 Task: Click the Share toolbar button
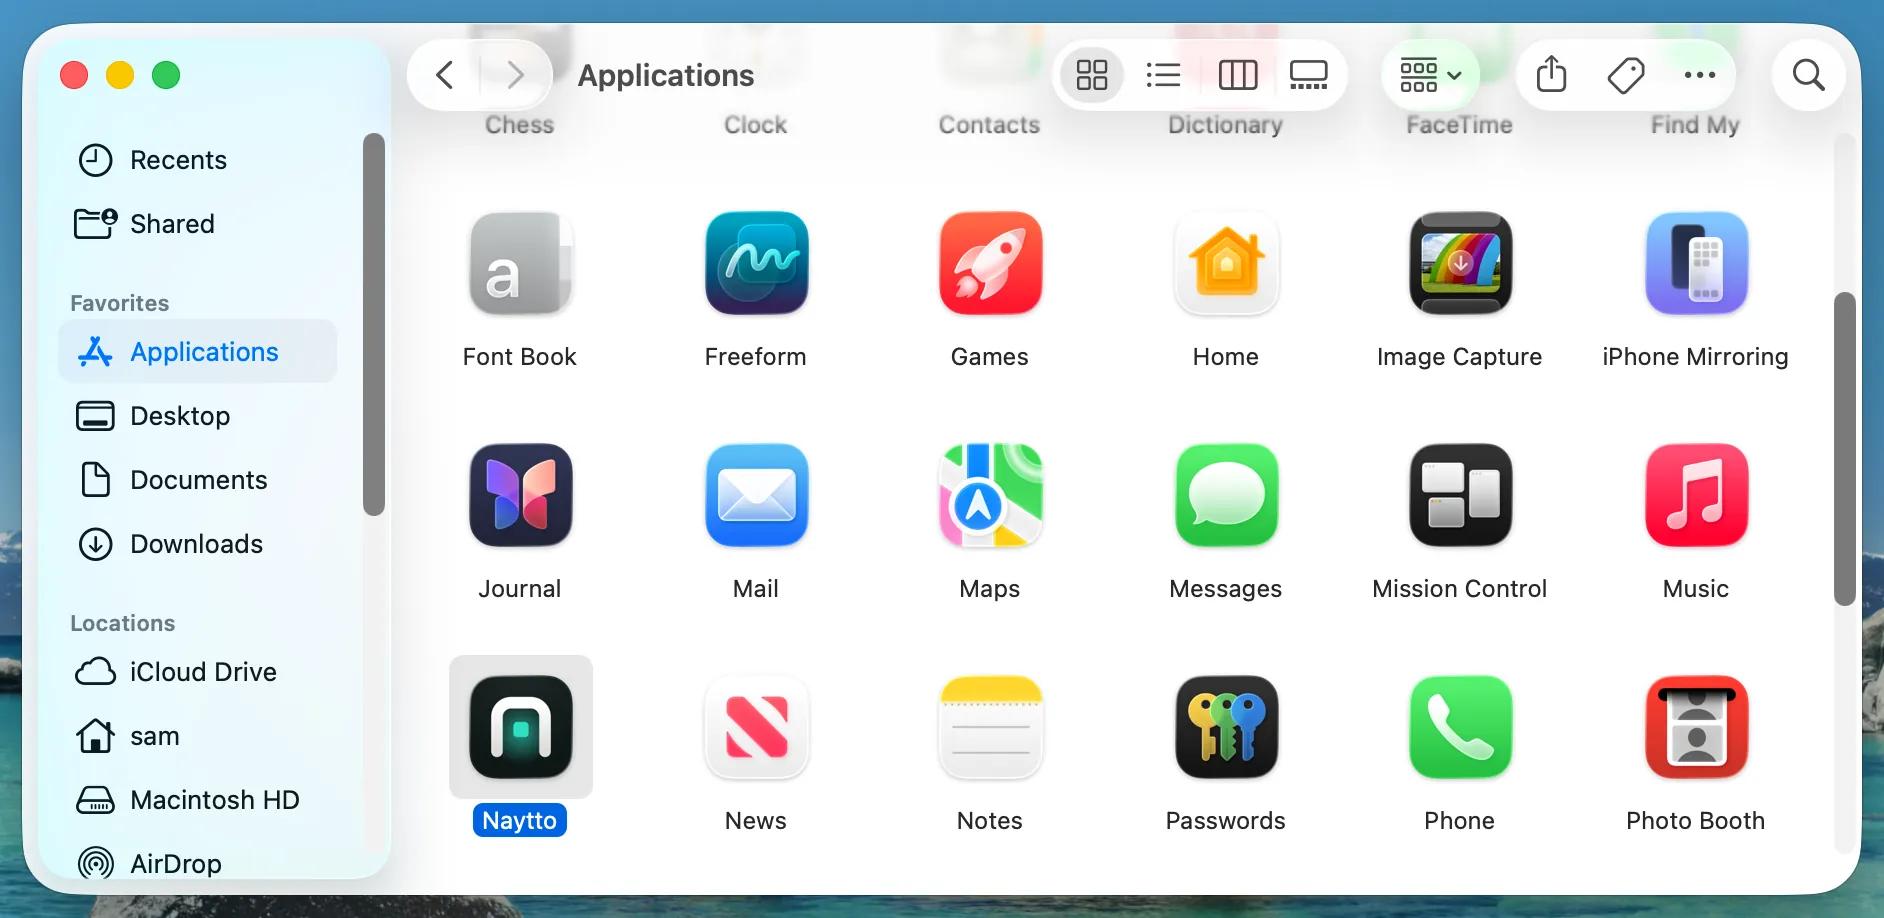[x=1551, y=75]
